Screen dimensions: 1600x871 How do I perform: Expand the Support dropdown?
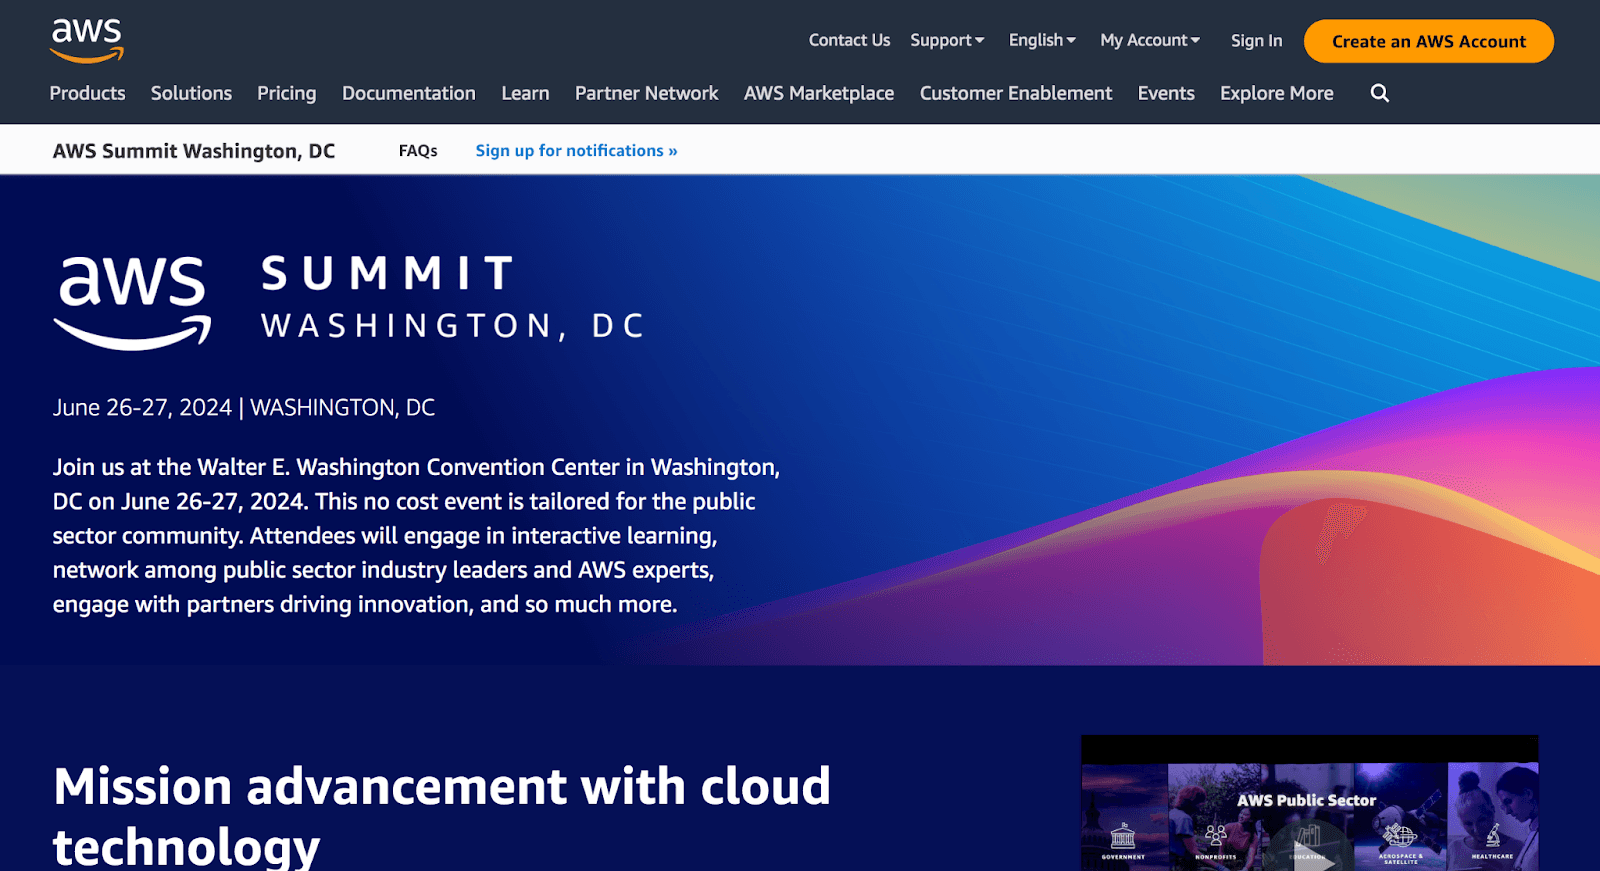click(947, 40)
